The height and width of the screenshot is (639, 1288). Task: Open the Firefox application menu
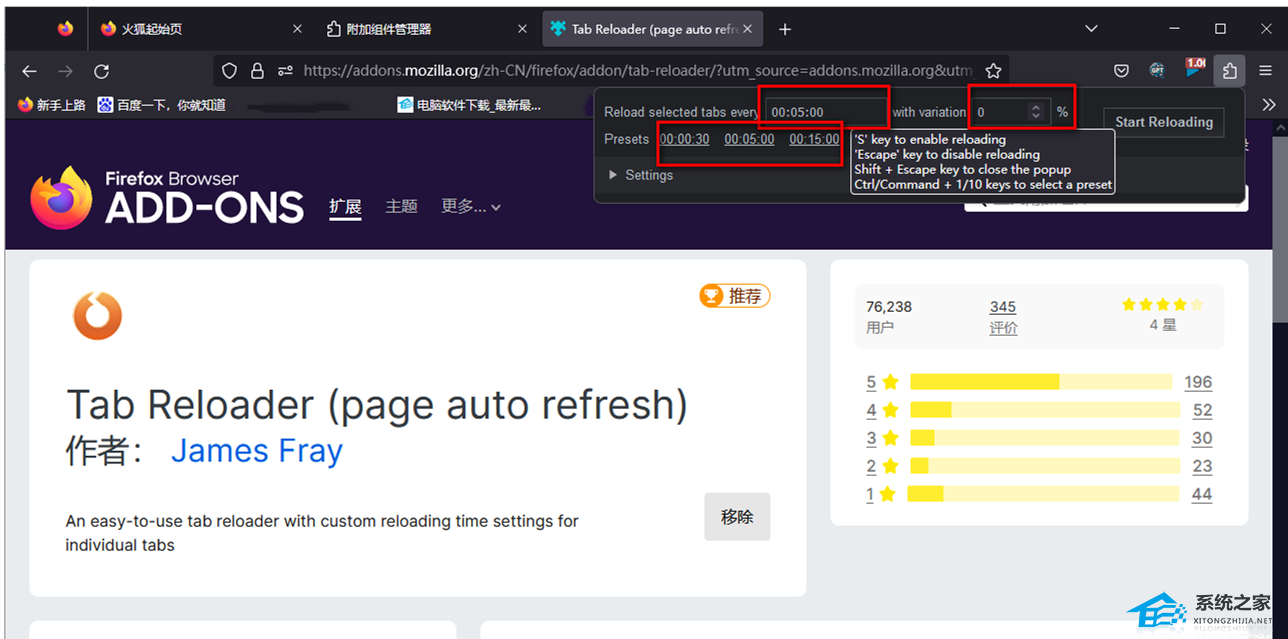pos(1265,71)
